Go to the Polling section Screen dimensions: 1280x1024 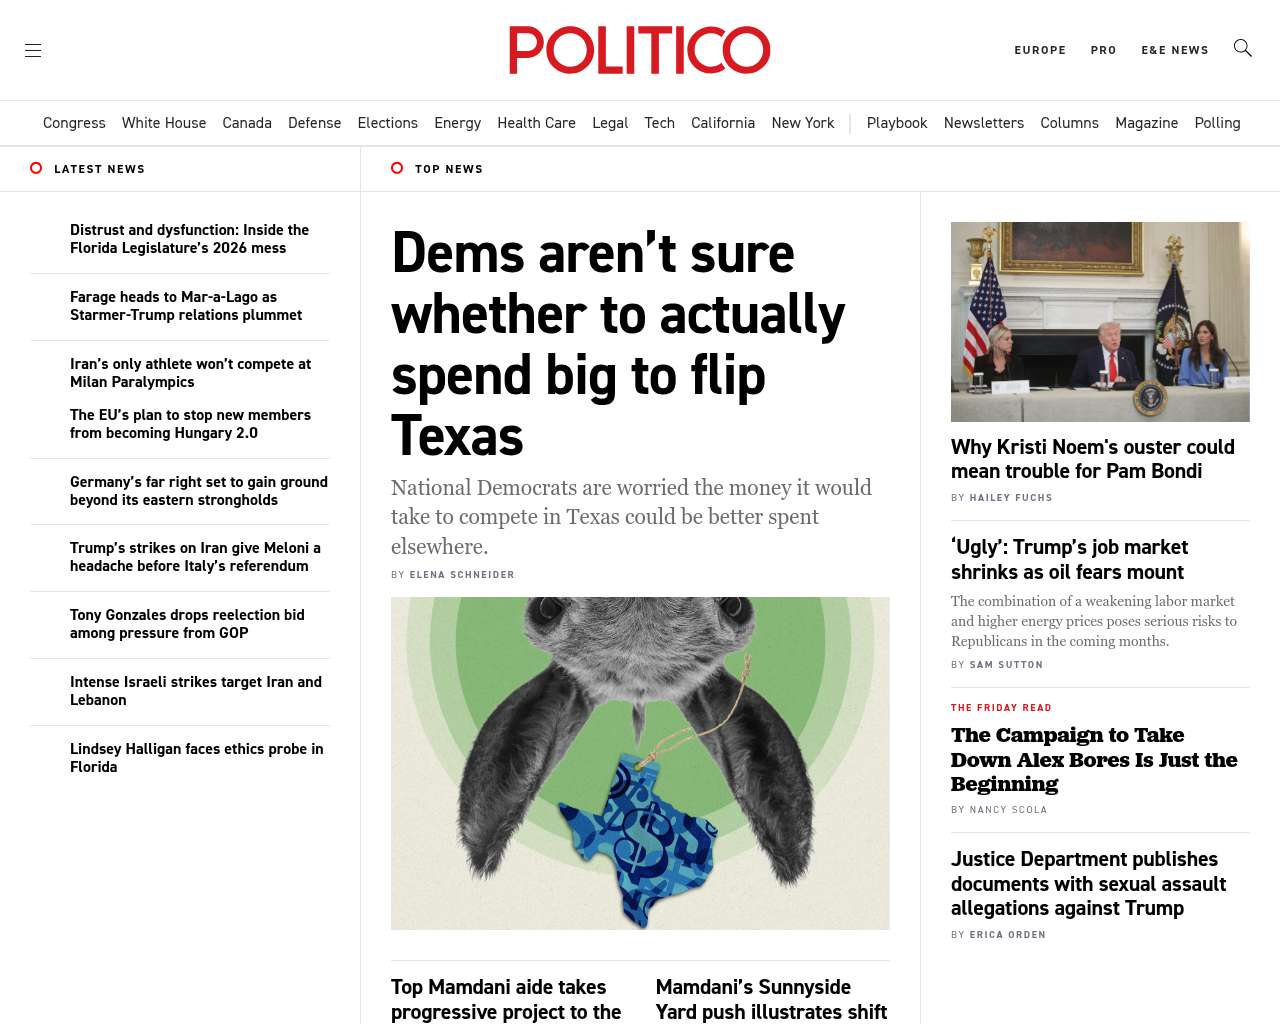click(x=1217, y=123)
